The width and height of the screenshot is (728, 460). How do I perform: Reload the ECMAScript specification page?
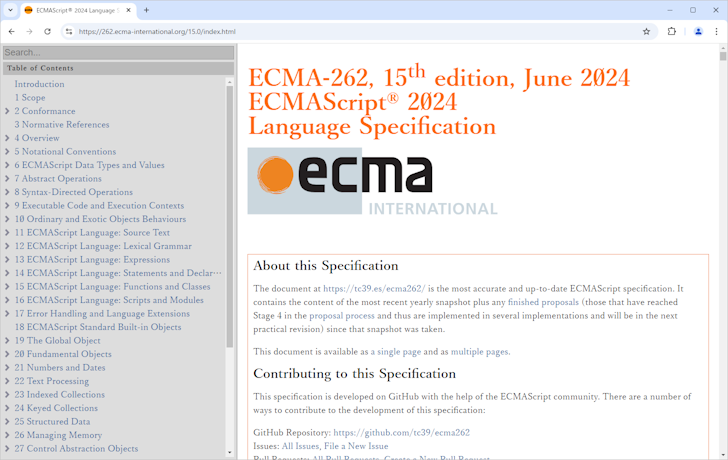pos(47,32)
